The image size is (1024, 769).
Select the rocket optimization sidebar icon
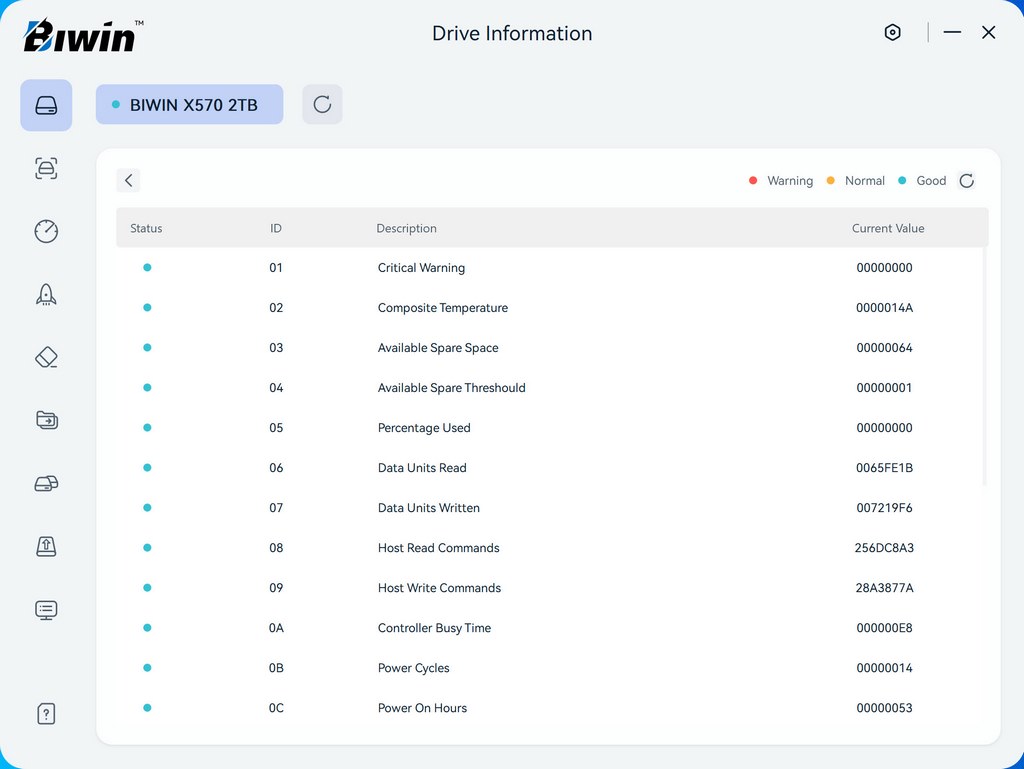[46, 294]
